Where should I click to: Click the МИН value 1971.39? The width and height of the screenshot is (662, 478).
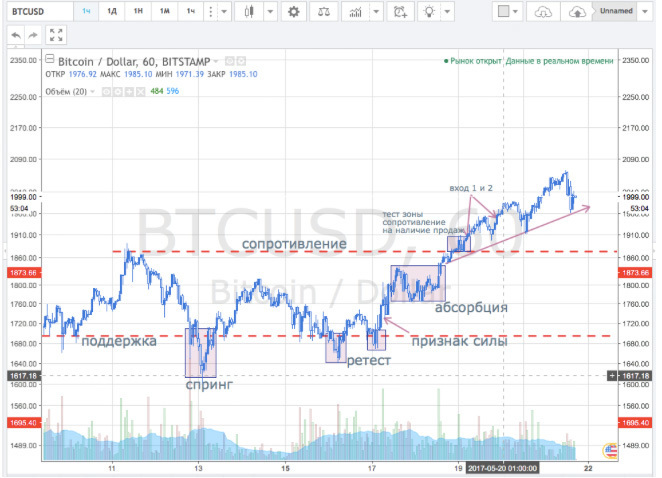coord(190,74)
